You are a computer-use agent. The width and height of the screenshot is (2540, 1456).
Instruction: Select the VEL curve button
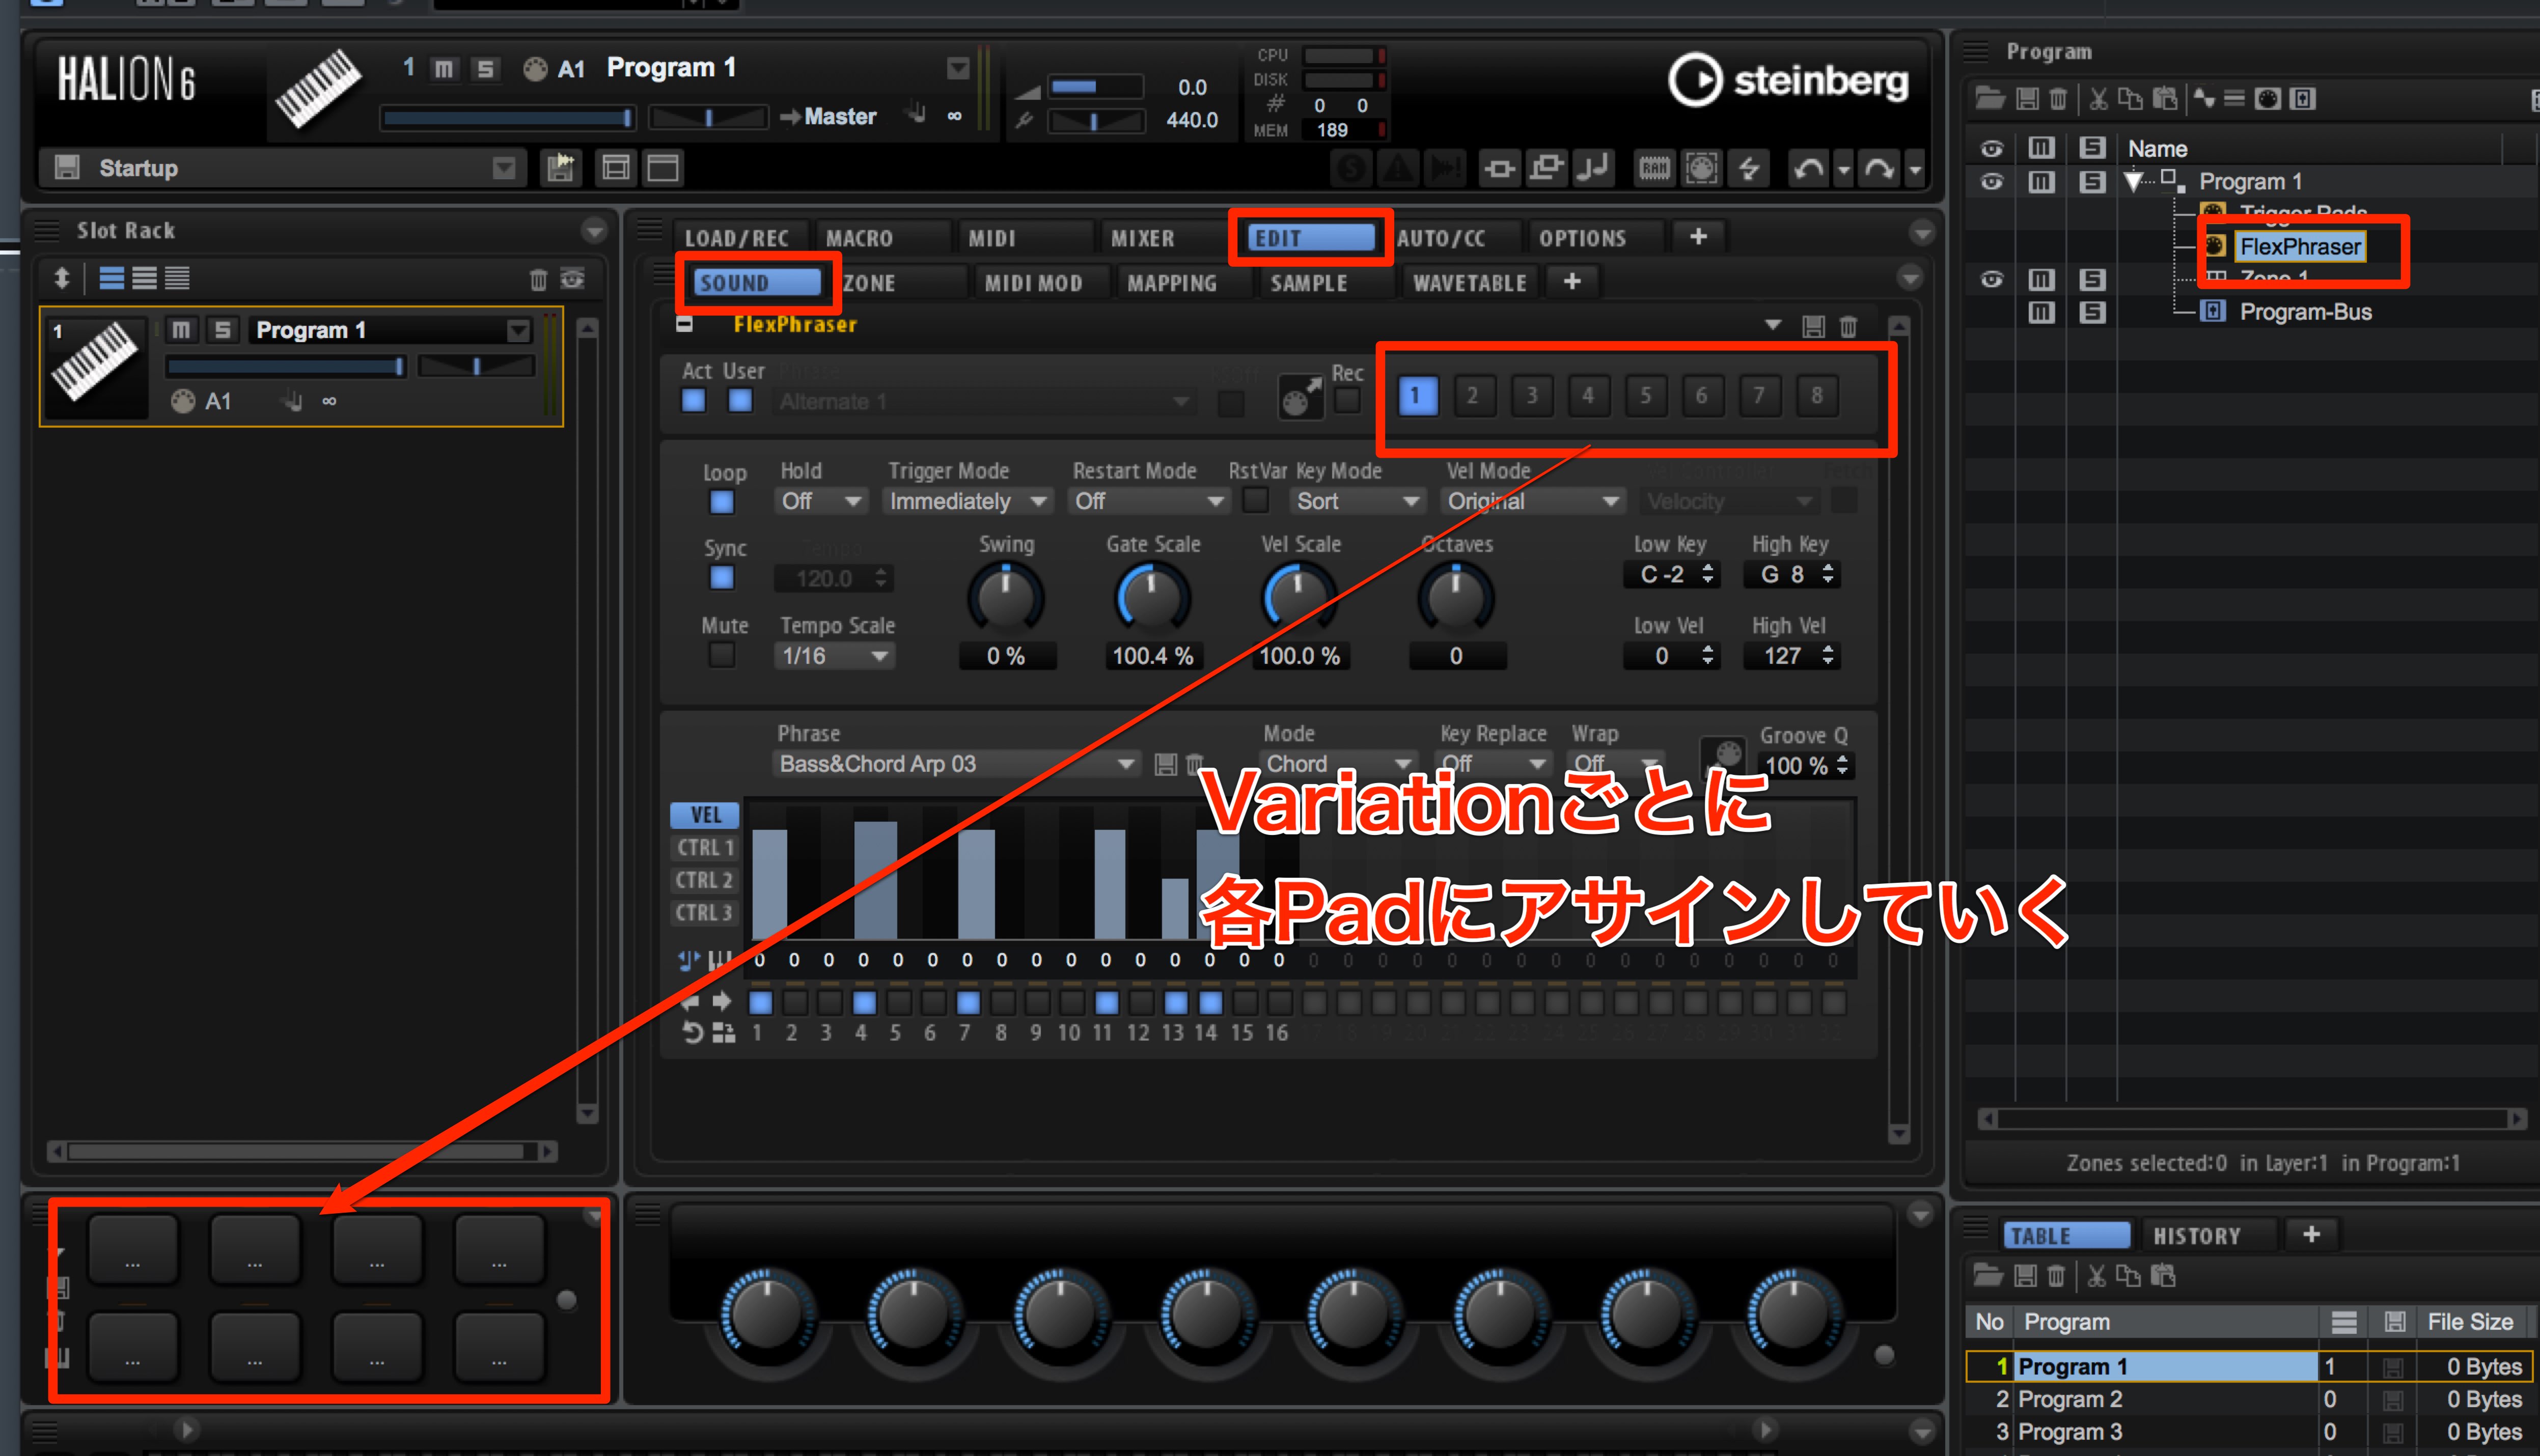pos(704,815)
